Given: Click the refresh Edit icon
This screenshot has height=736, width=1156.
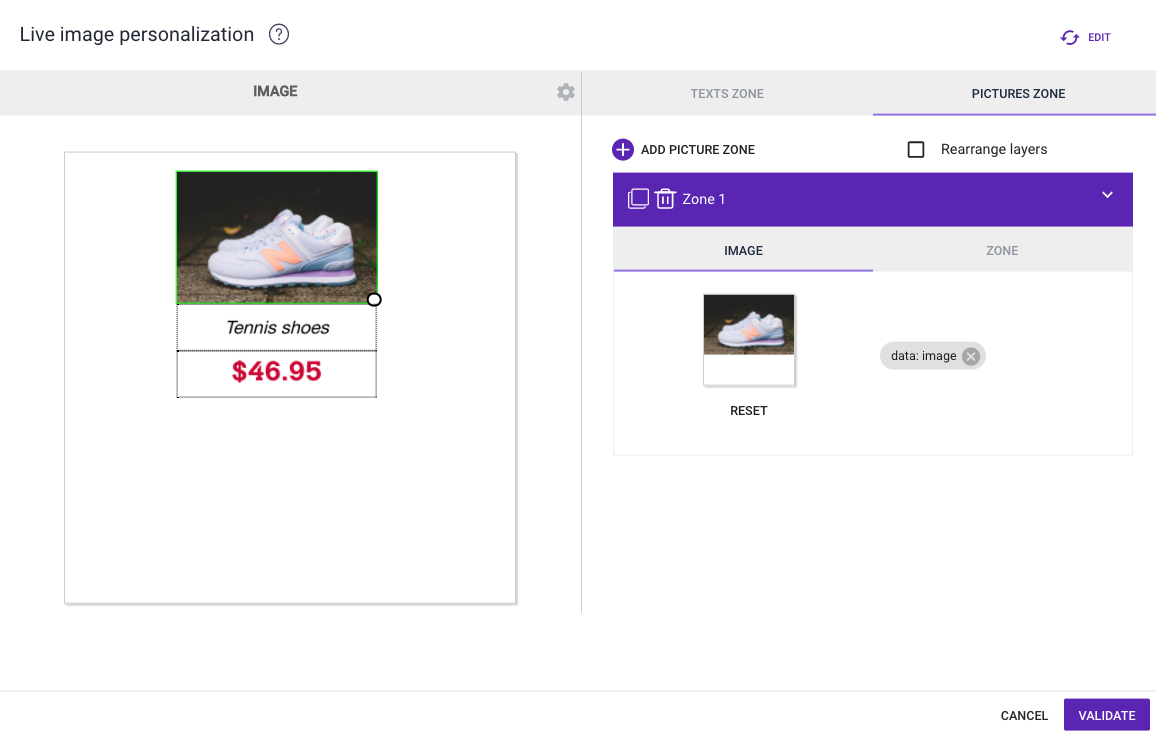Looking at the screenshot, I should point(1070,38).
